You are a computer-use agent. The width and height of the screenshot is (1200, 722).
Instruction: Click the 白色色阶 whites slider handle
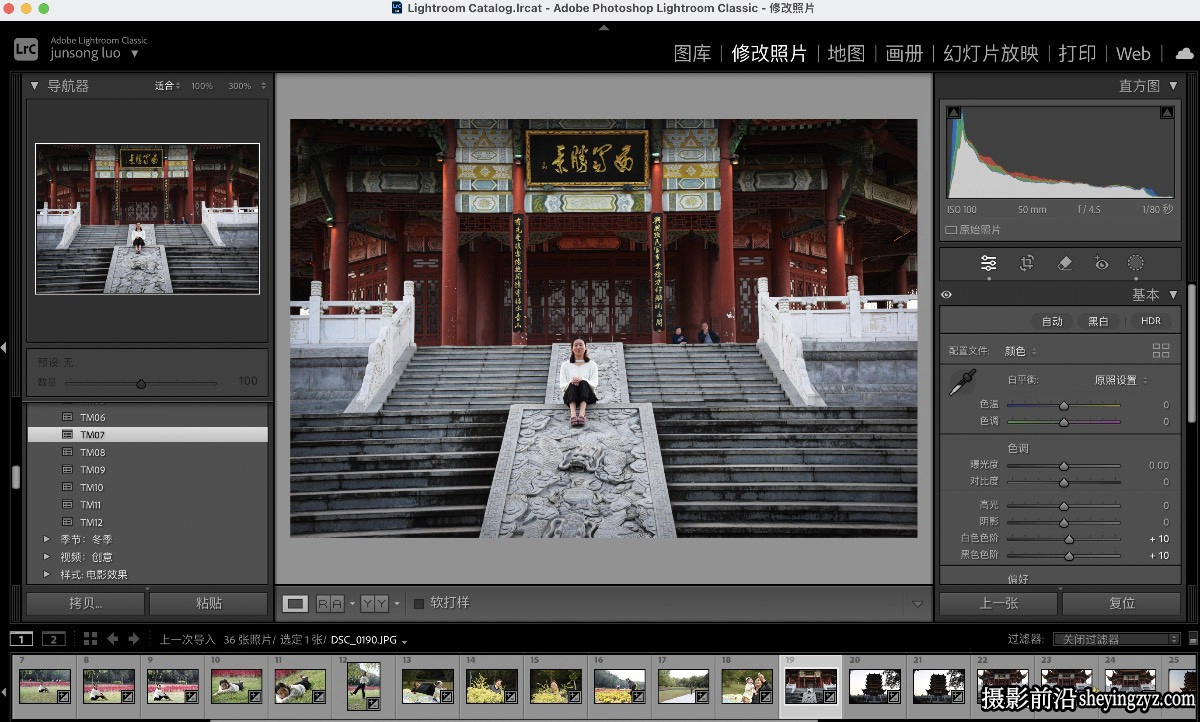point(1069,539)
